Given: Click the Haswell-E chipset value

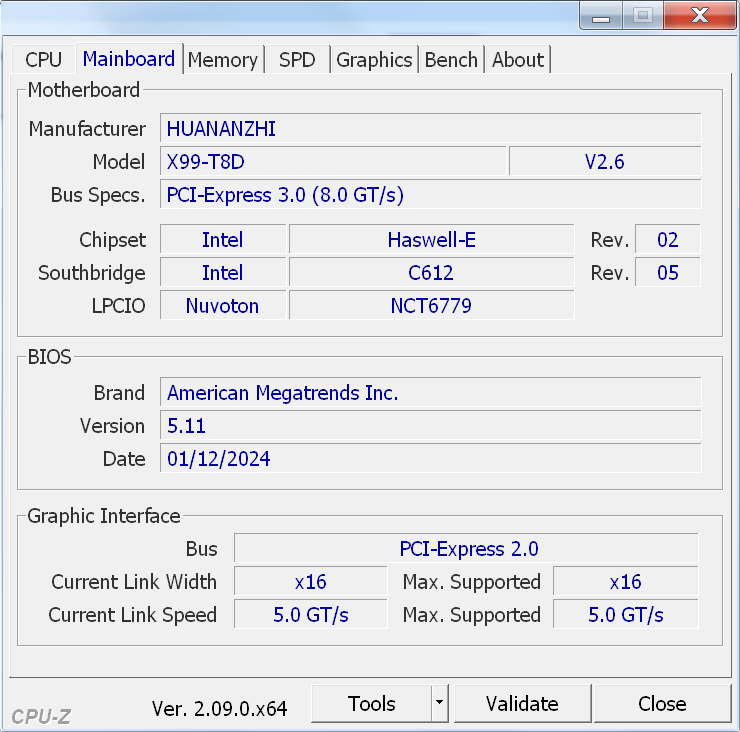Looking at the screenshot, I should click(x=431, y=240).
